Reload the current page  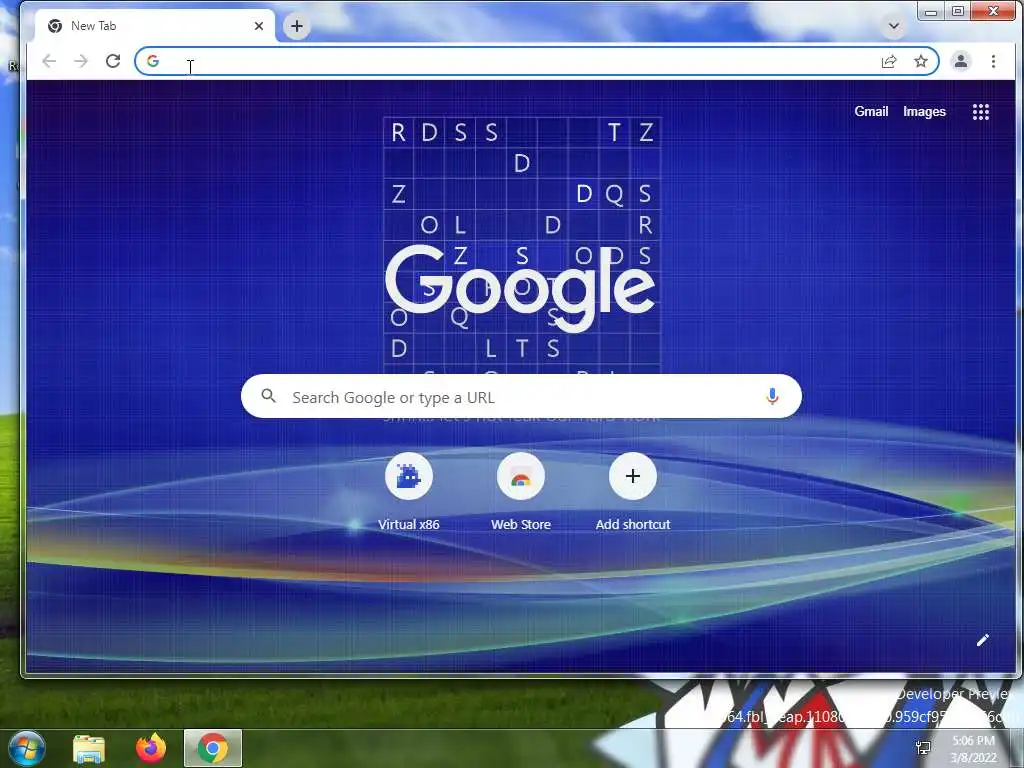tap(113, 61)
